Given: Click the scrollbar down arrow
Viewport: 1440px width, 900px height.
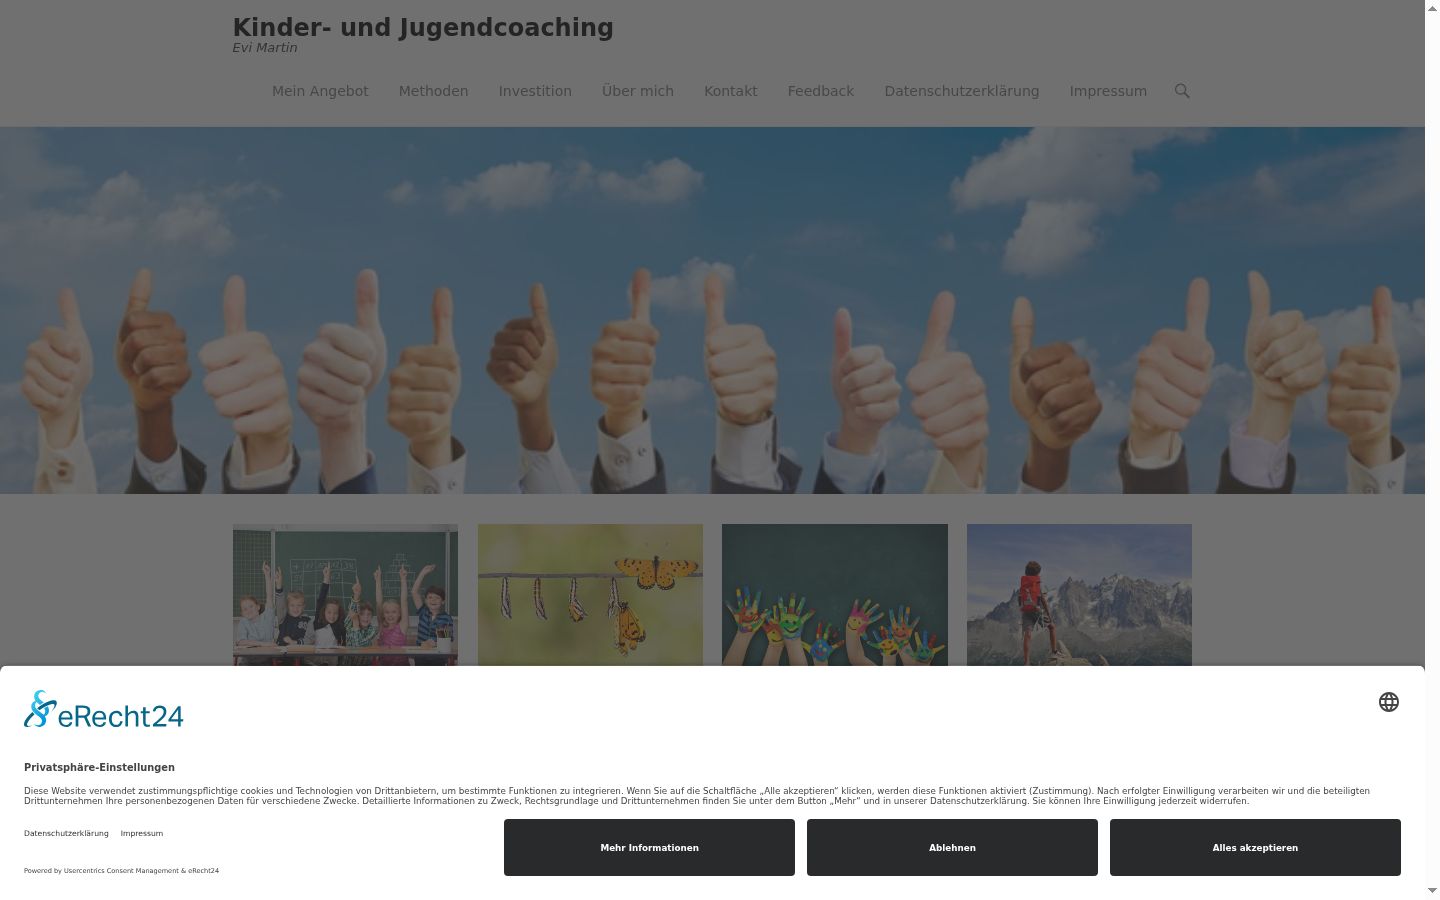Looking at the screenshot, I should tap(1432, 890).
